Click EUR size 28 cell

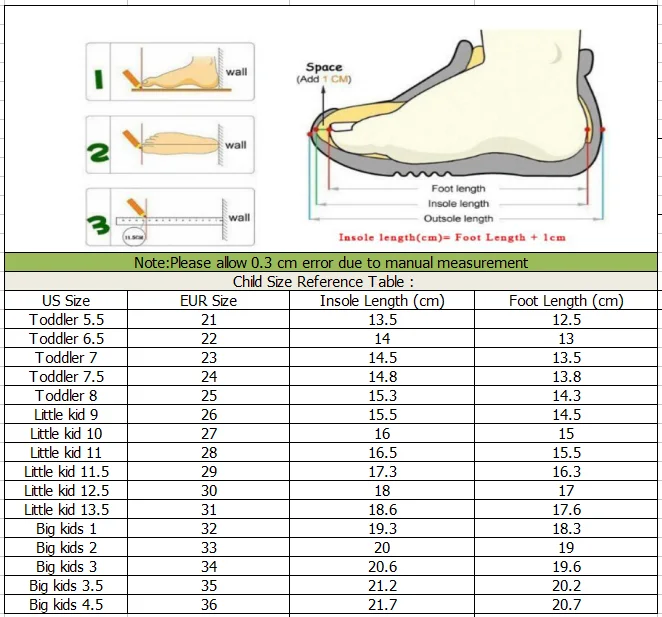tap(209, 453)
